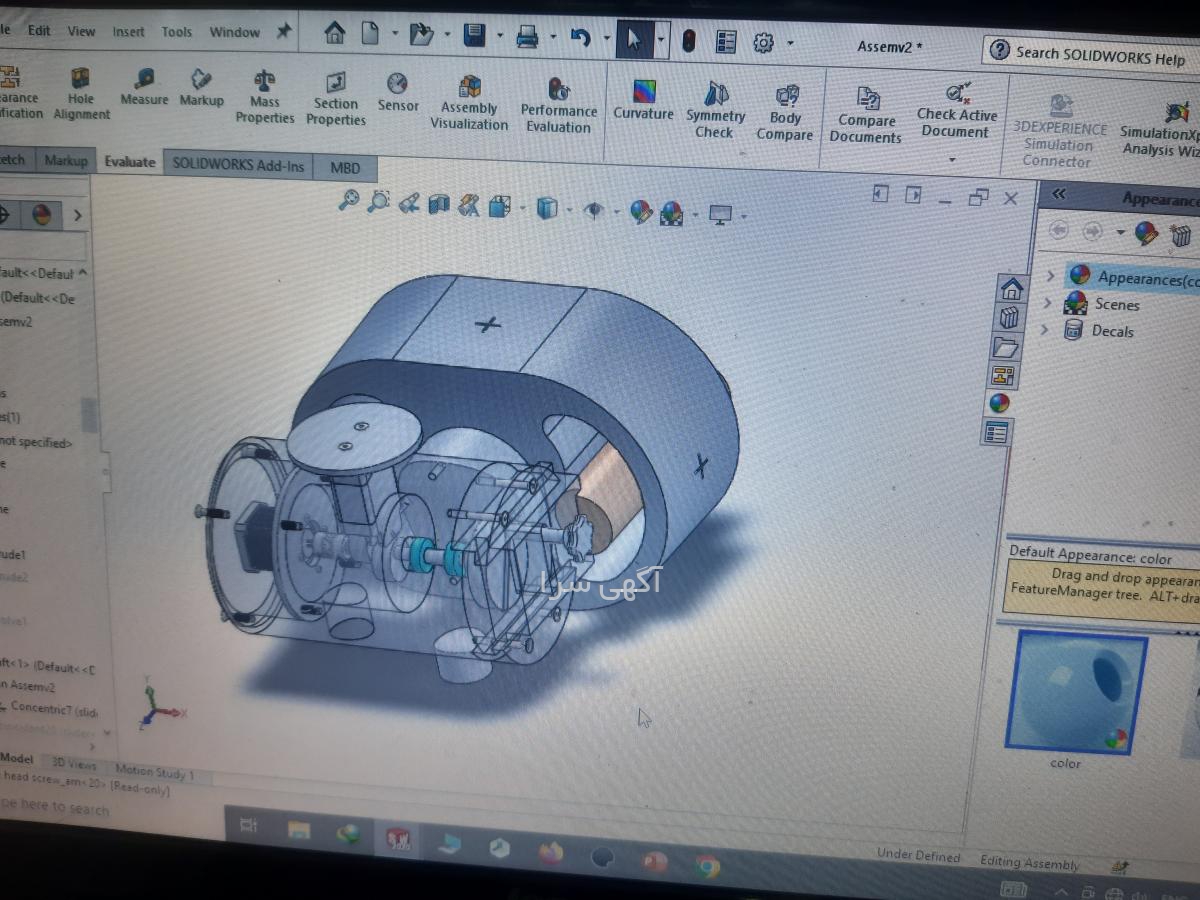Activate the Select cursor tool
Screen dimensions: 1200x900
[x=634, y=39]
